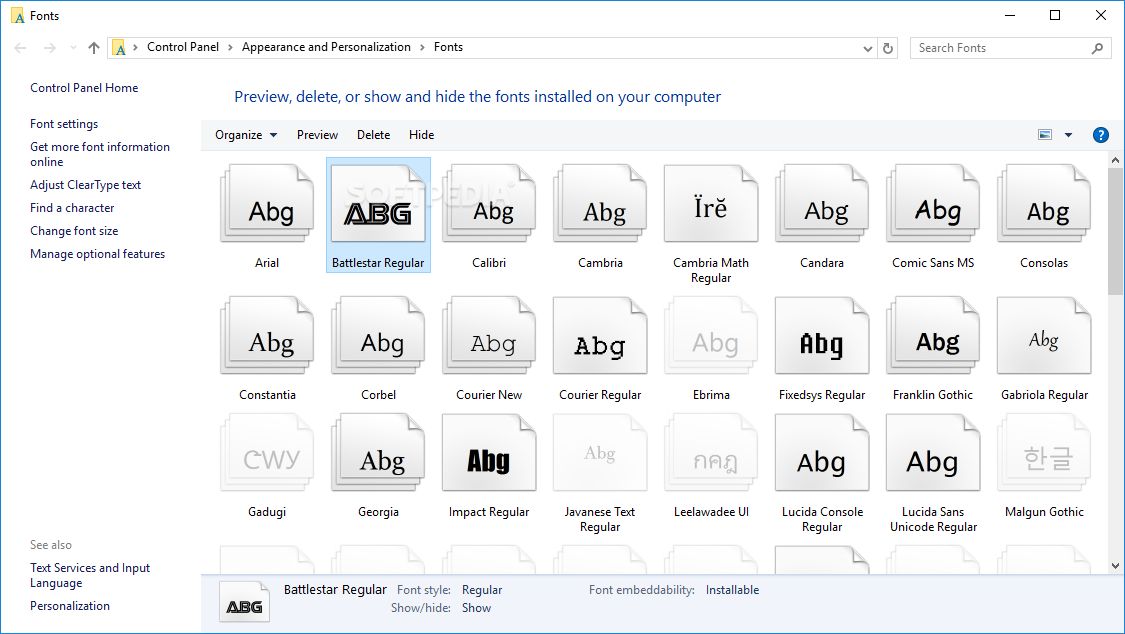The image size is (1125, 634).
Task: Click the Fonts folder icon in address bar
Action: click(119, 48)
